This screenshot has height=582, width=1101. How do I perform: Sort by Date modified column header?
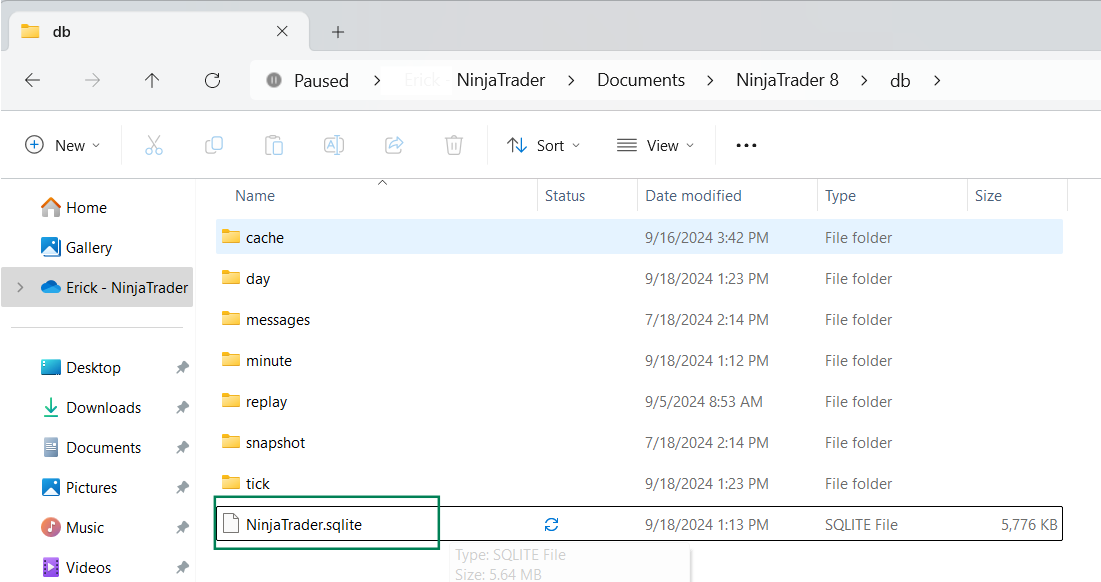tap(693, 196)
